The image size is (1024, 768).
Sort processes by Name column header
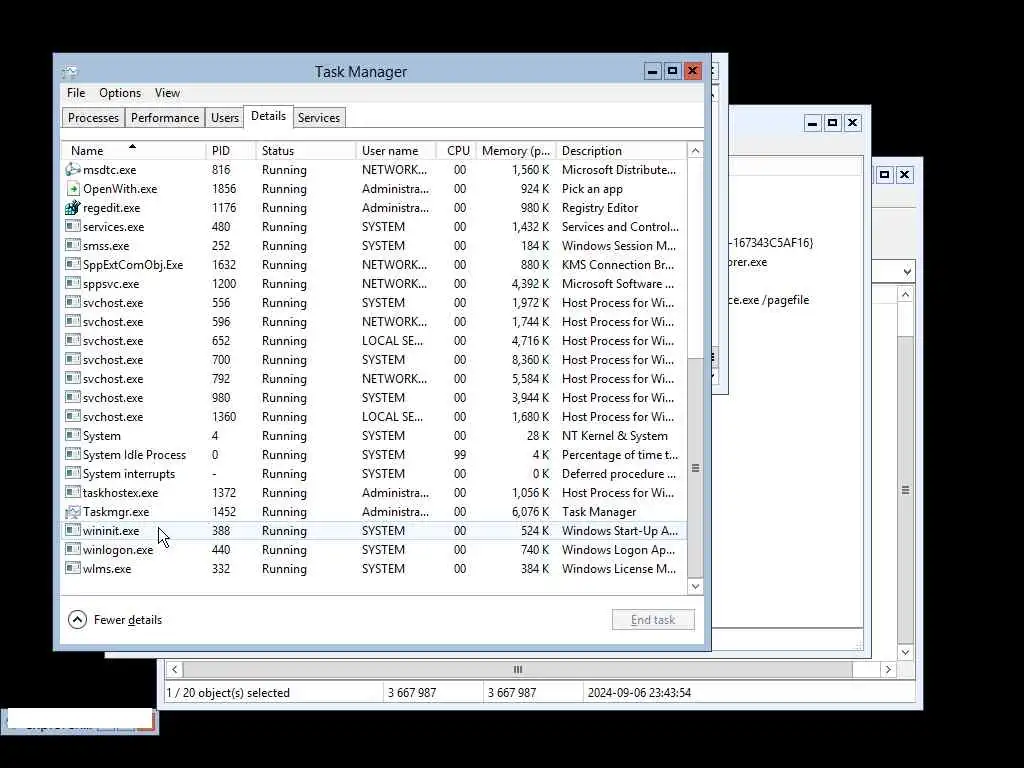[133, 150]
